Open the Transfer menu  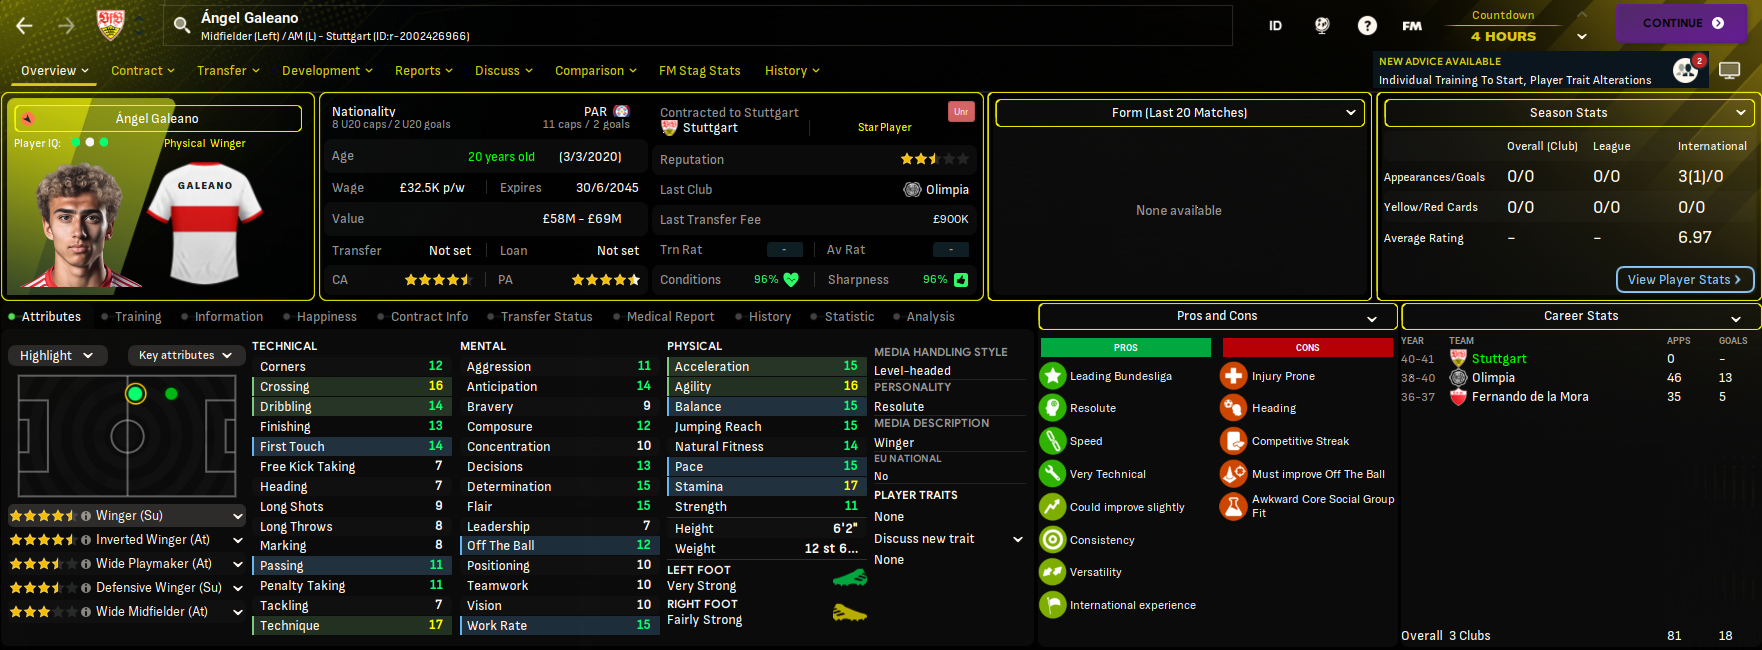[228, 71]
